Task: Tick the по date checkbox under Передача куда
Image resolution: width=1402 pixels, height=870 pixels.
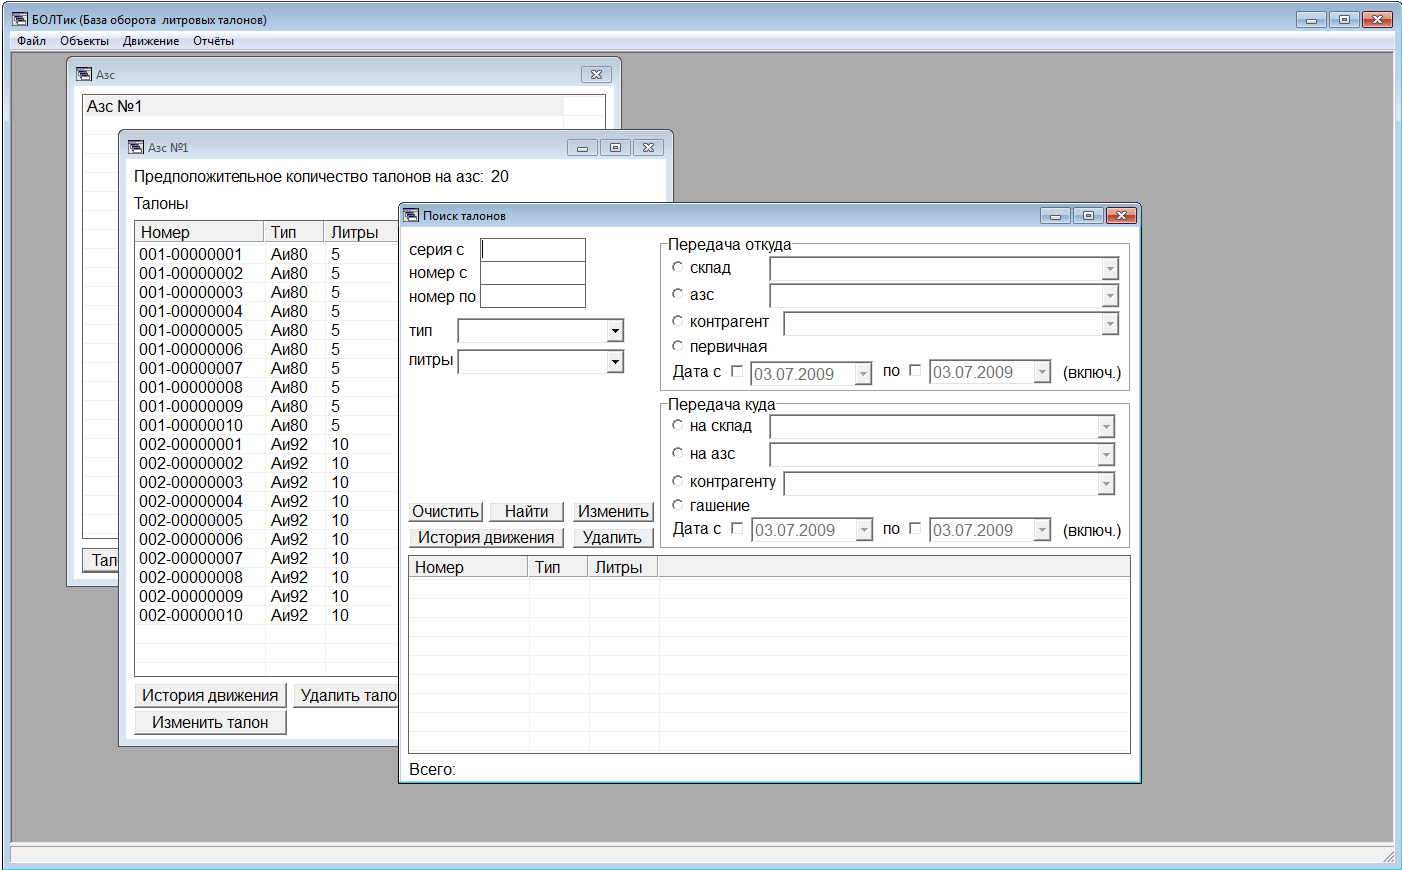Action: coord(915,528)
